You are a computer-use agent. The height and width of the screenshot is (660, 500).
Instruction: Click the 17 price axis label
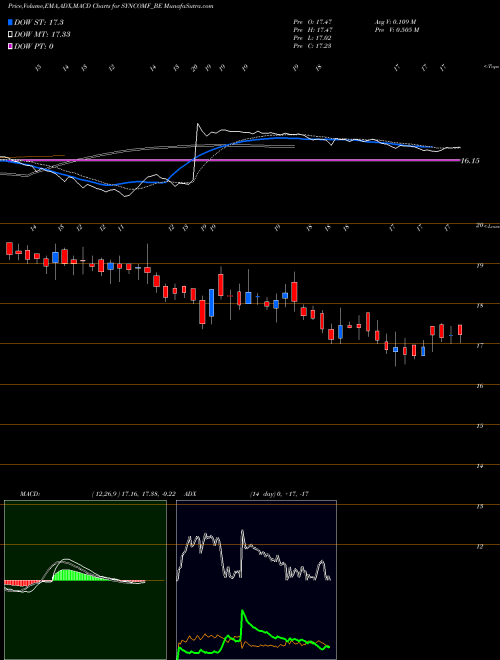click(x=479, y=346)
